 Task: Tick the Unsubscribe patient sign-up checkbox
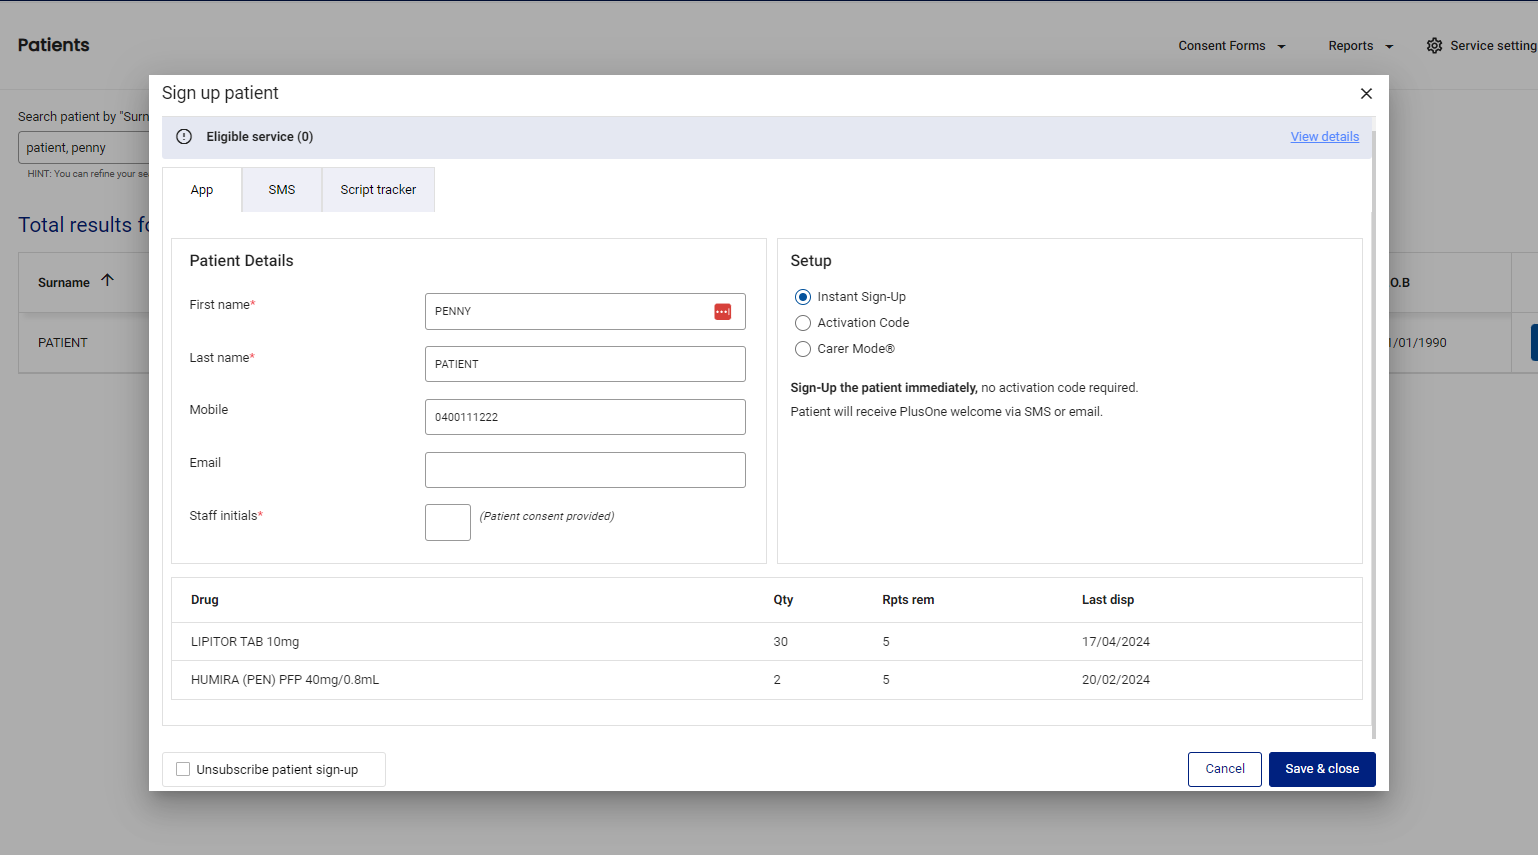(x=183, y=769)
